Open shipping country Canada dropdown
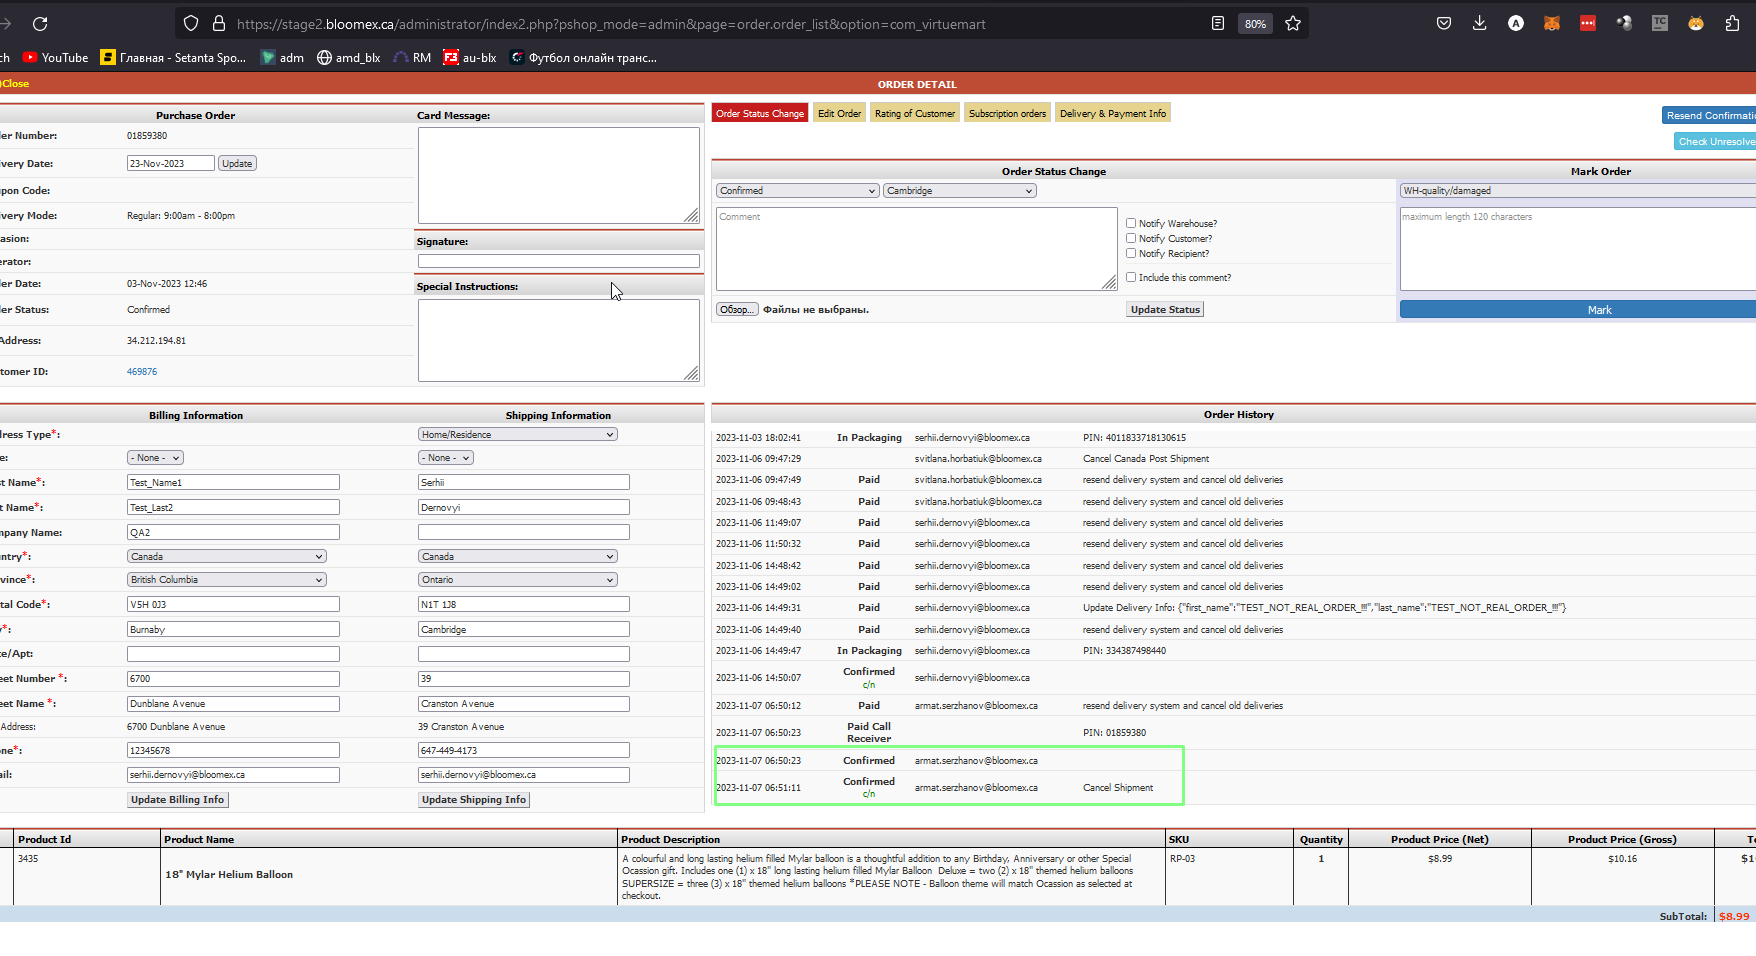 (517, 556)
